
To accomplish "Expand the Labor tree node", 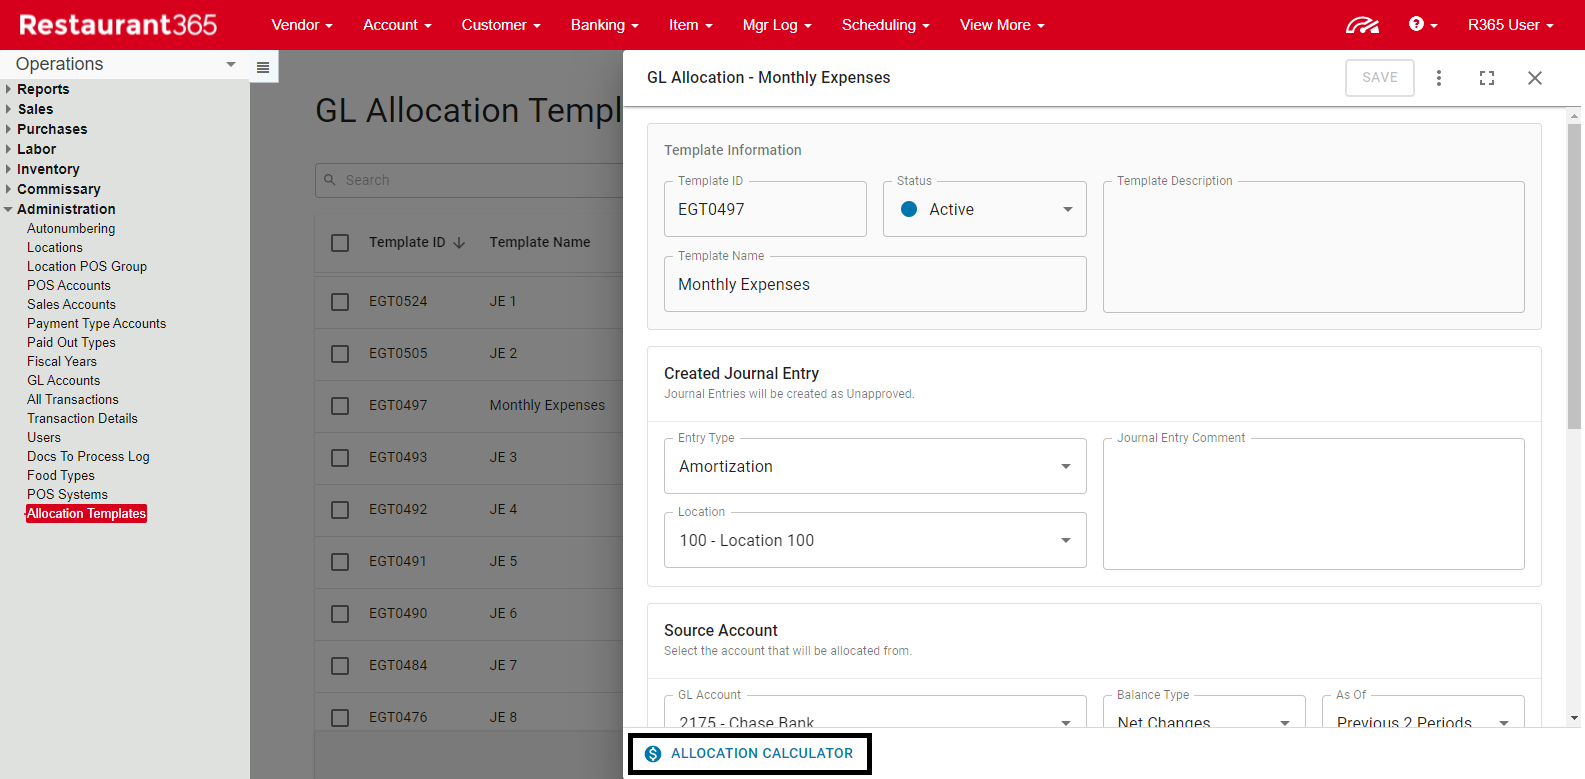I will click(x=9, y=149).
